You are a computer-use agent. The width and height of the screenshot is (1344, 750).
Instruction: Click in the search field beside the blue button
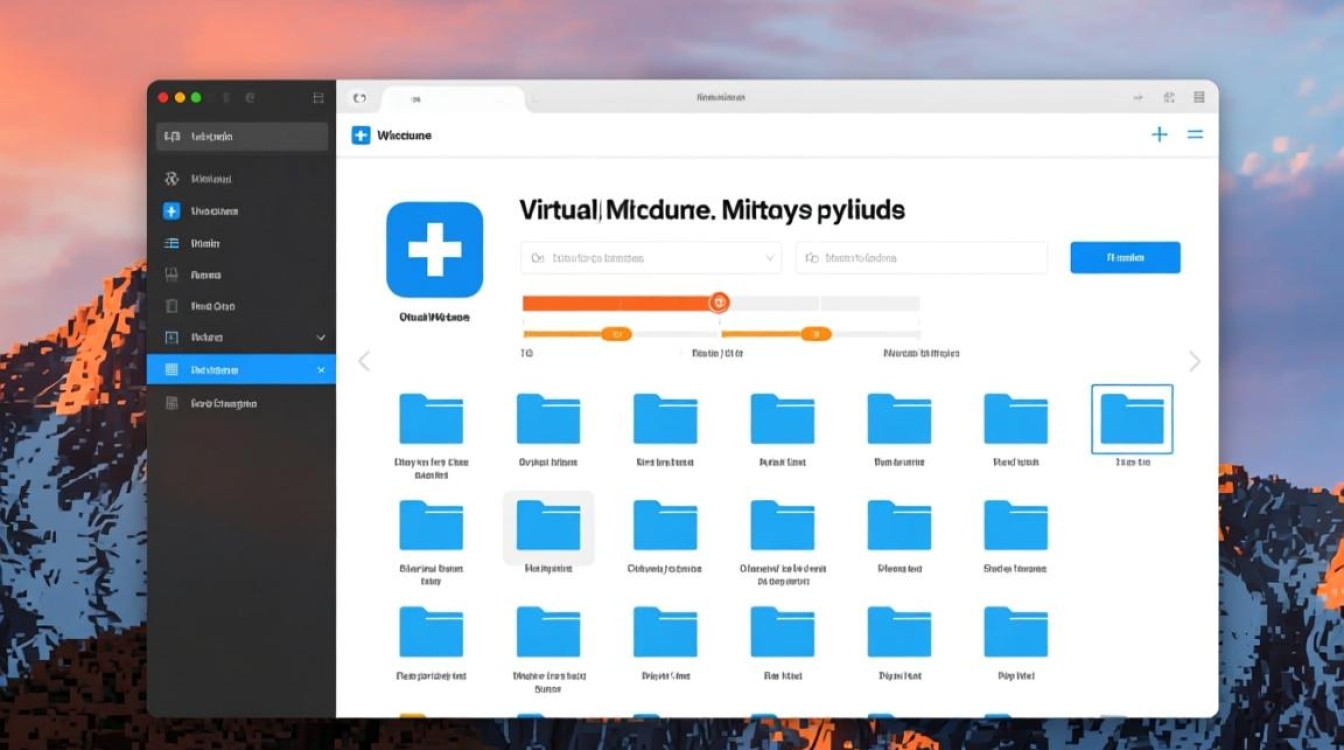coord(920,258)
